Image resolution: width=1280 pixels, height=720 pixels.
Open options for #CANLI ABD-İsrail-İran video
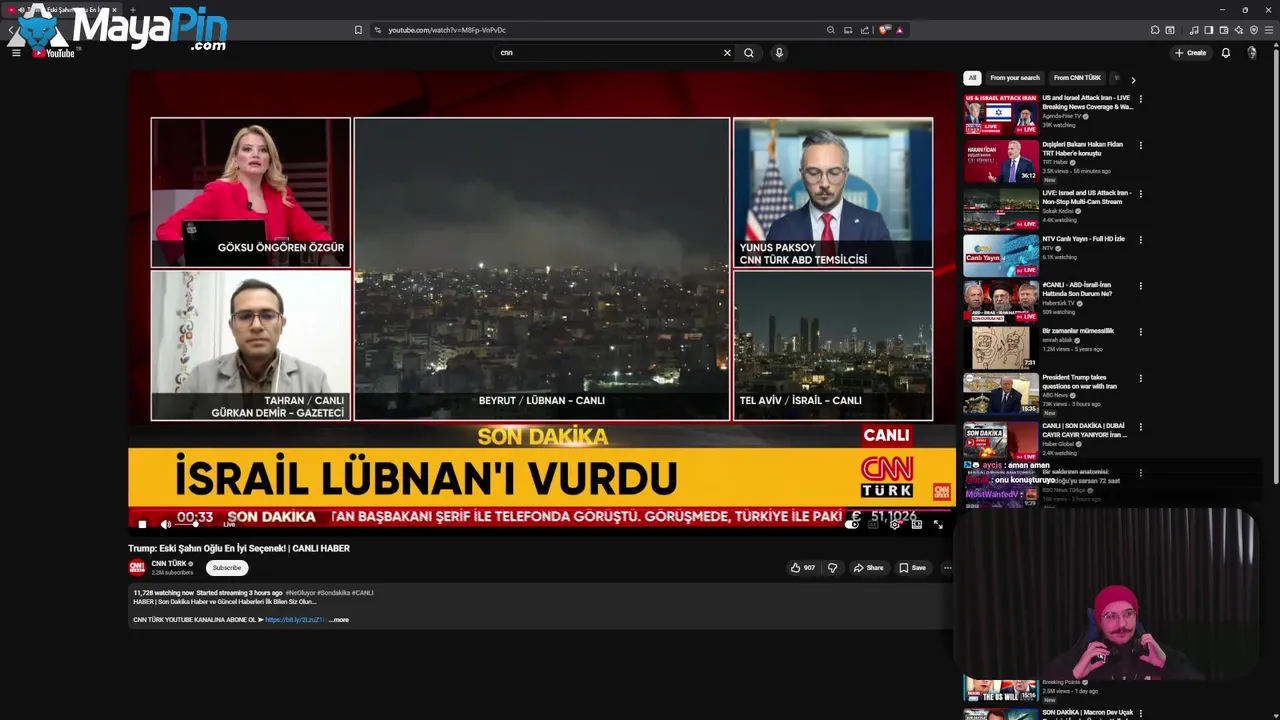pyautogui.click(x=1140, y=286)
